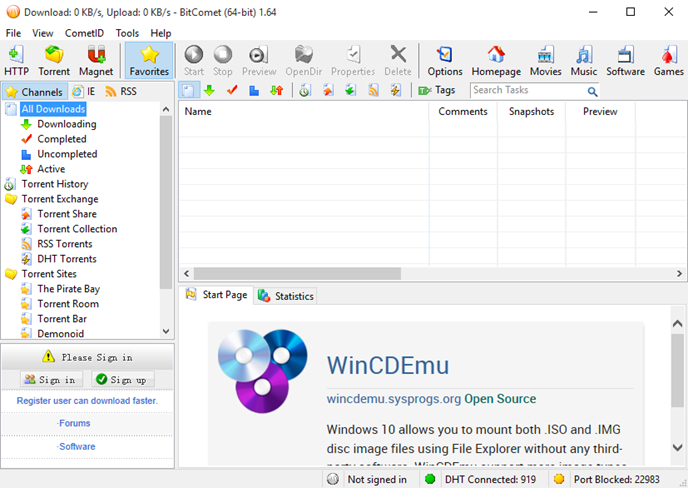The height and width of the screenshot is (488, 688).
Task: Select Downloading in sidebar tree
Action: pos(67,124)
